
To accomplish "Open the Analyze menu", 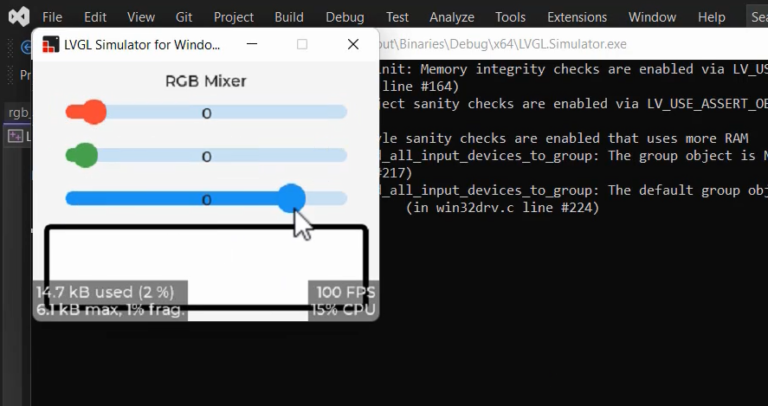I will click(x=452, y=18).
